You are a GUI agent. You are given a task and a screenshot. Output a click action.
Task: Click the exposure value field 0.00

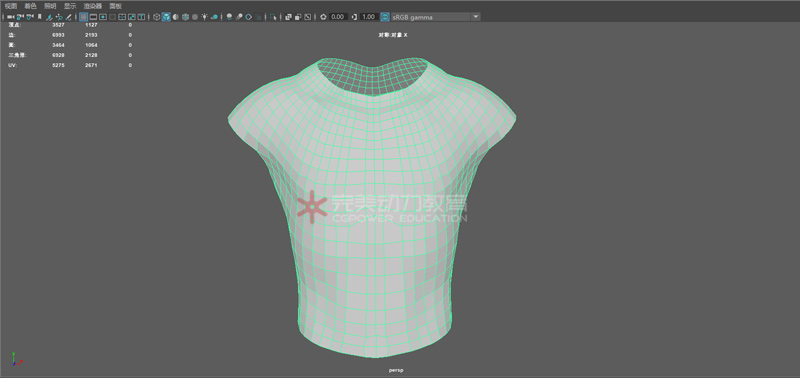pos(338,17)
